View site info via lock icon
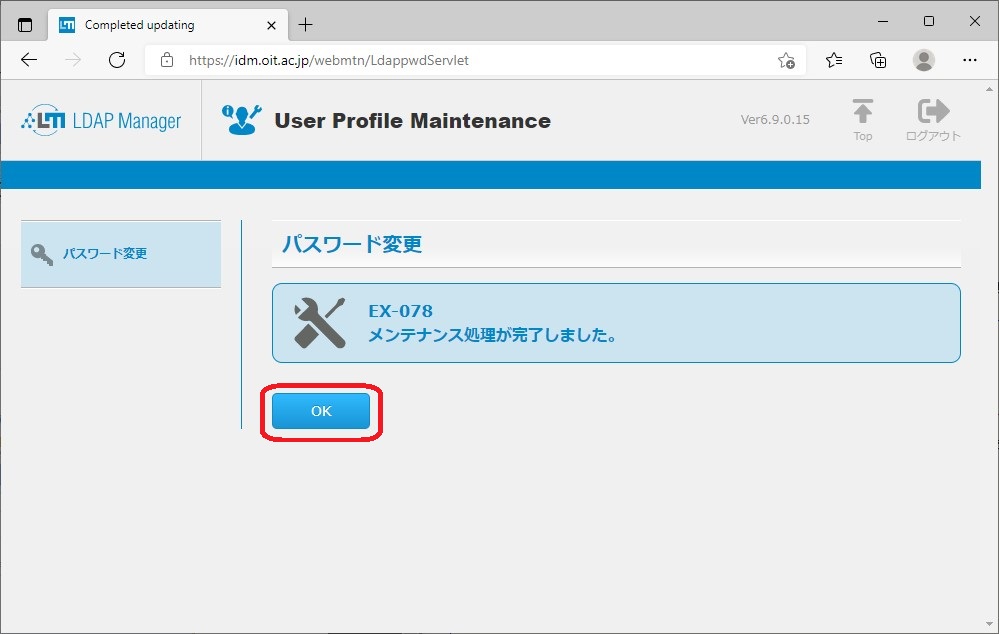Viewport: 999px width, 634px height. pyautogui.click(x=167, y=60)
